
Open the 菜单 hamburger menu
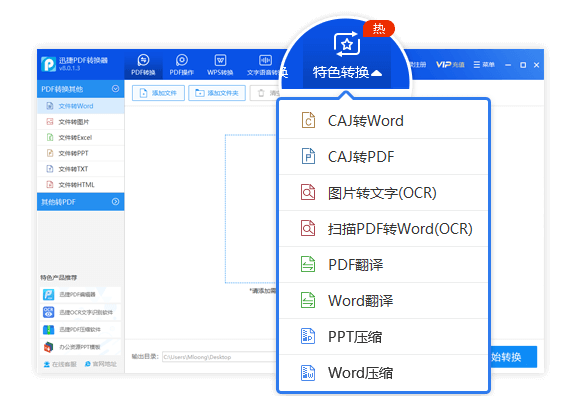pyautogui.click(x=484, y=65)
